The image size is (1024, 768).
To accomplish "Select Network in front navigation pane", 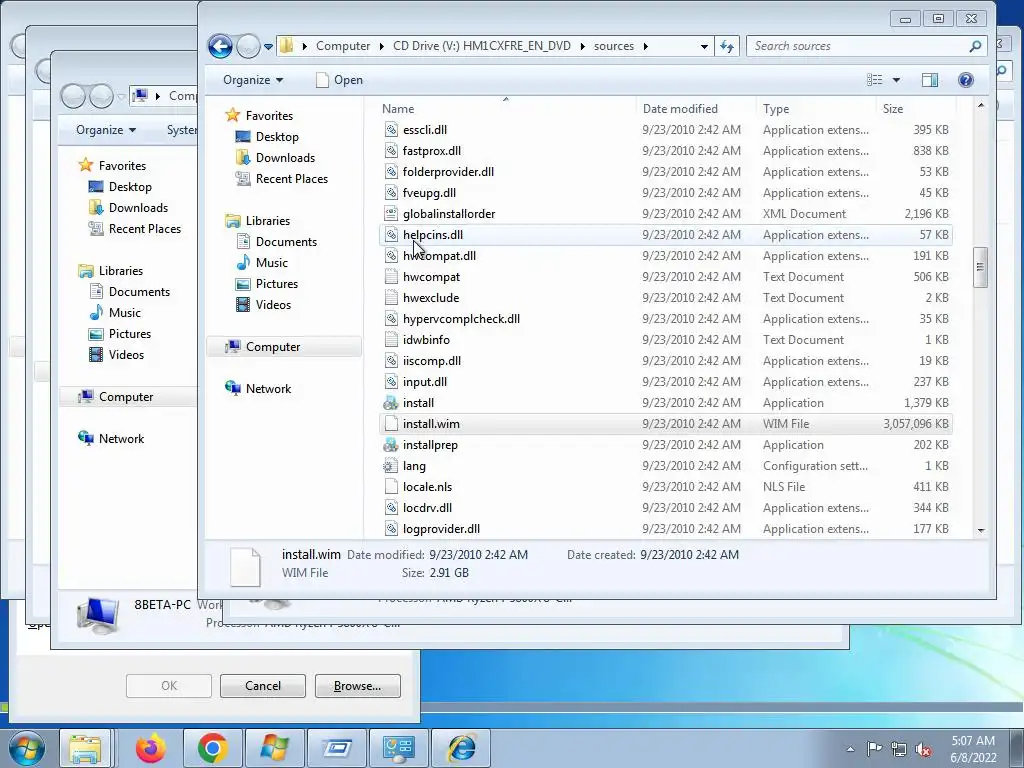I will (268, 389).
